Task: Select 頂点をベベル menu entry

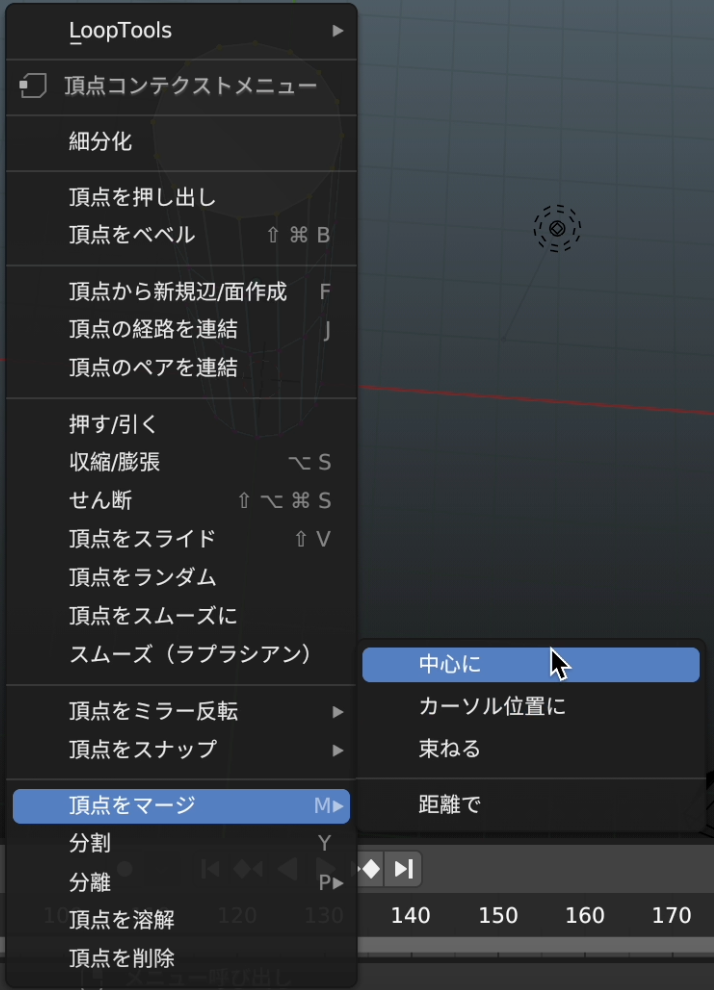Action: pyautogui.click(x=181, y=235)
